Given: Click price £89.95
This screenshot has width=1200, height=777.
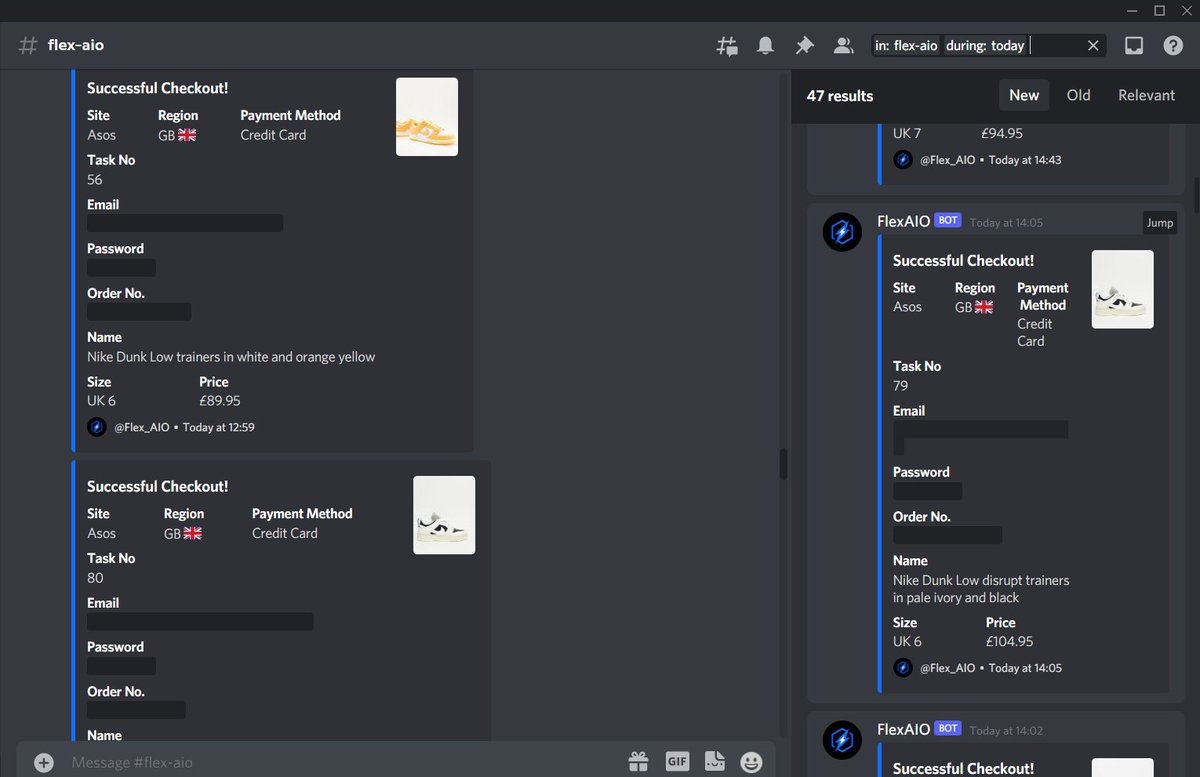Looking at the screenshot, I should 220,400.
